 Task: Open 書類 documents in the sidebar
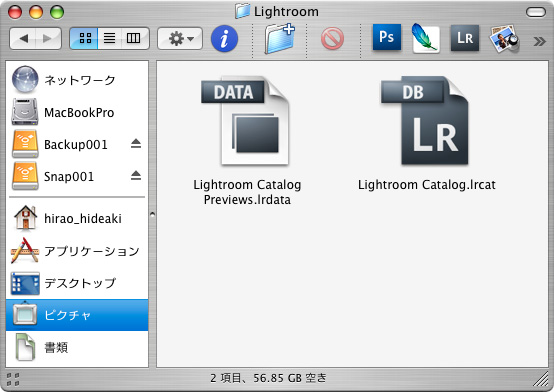77,347
